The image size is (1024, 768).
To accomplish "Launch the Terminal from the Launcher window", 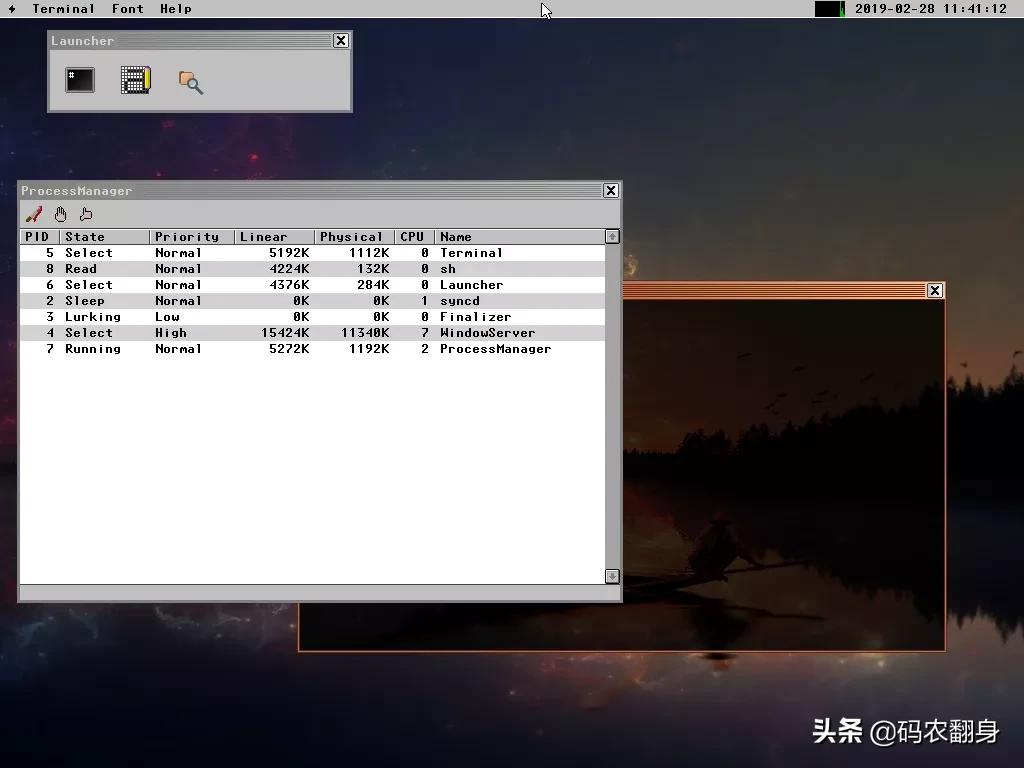I will pos(79,80).
